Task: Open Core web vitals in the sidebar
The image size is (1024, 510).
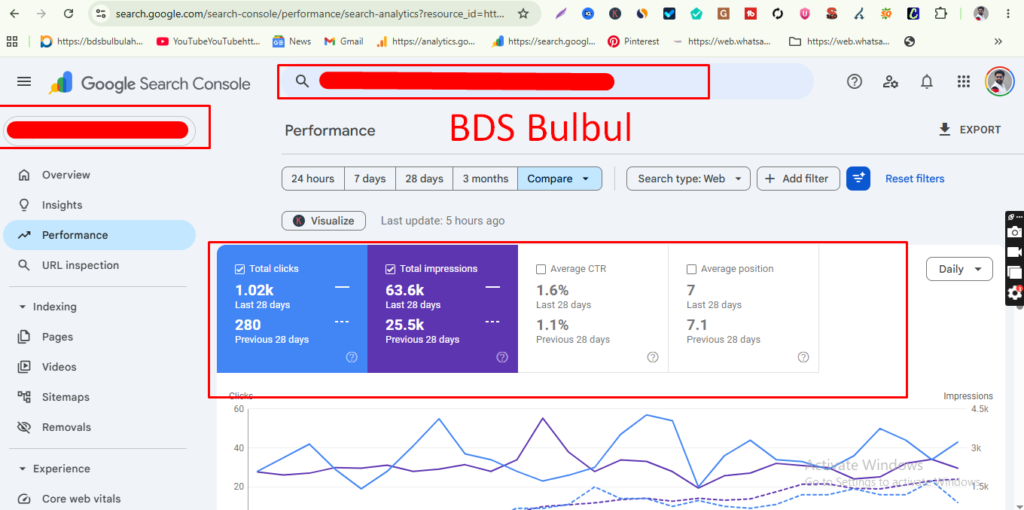Action: click(x=99, y=499)
